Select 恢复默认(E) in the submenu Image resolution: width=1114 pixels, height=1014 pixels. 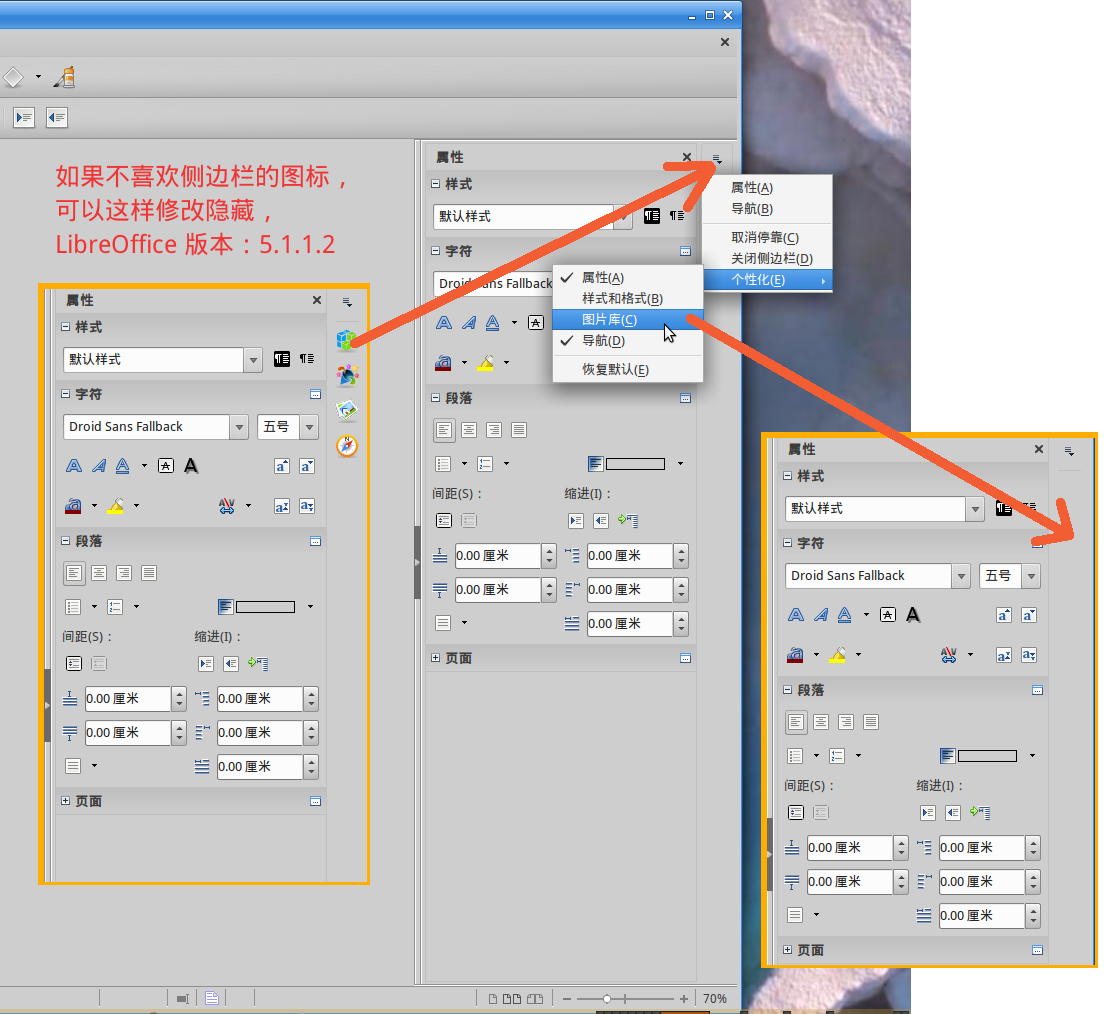coord(628,370)
